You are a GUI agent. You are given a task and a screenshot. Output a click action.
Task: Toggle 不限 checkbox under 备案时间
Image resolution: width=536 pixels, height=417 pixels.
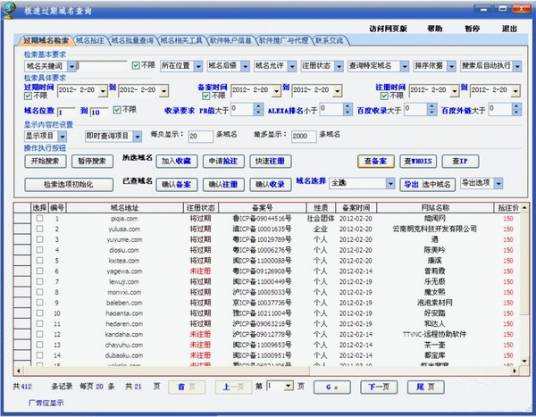click(x=206, y=96)
